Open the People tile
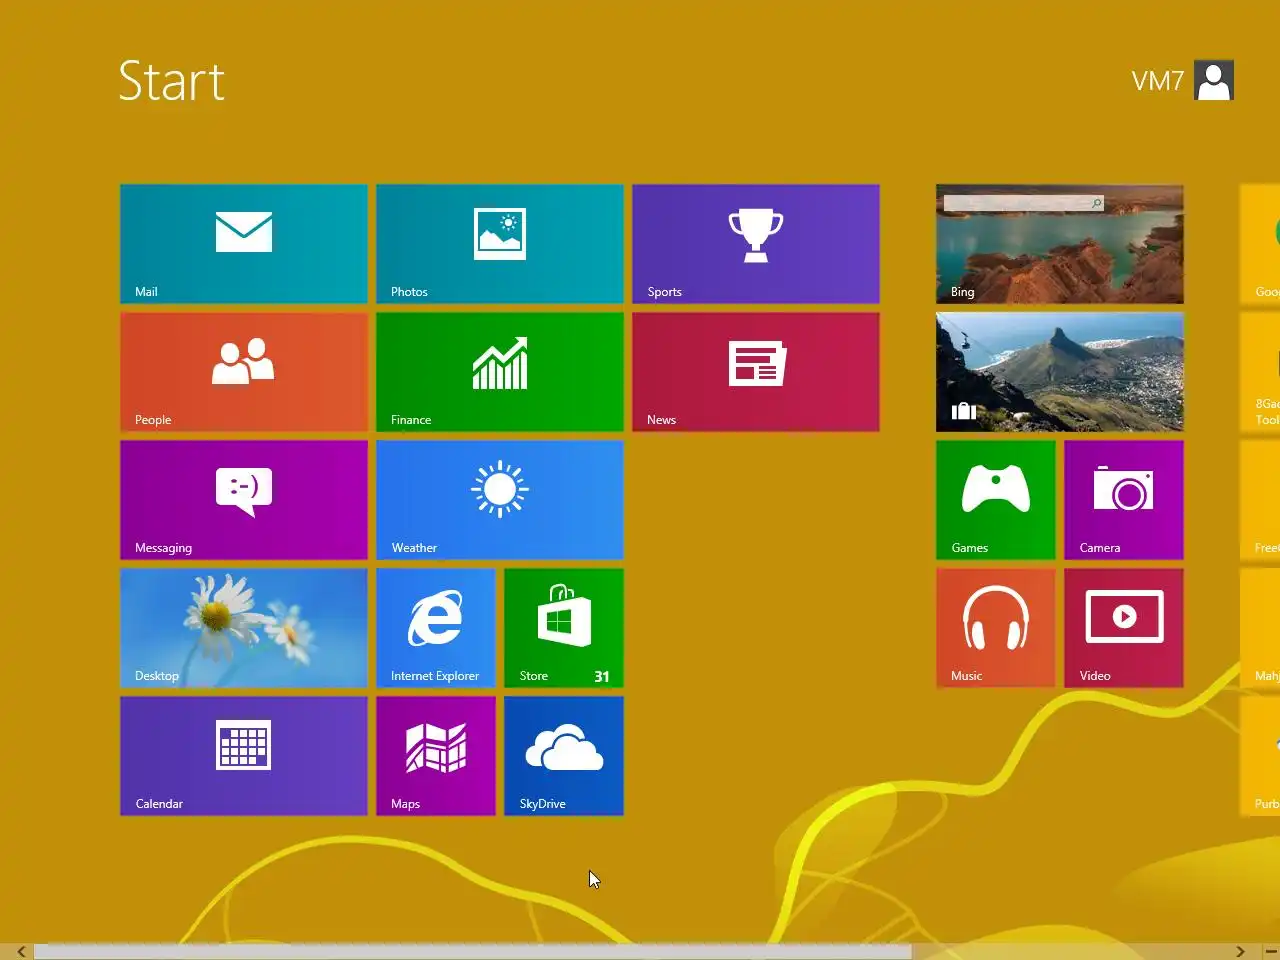 pos(244,372)
